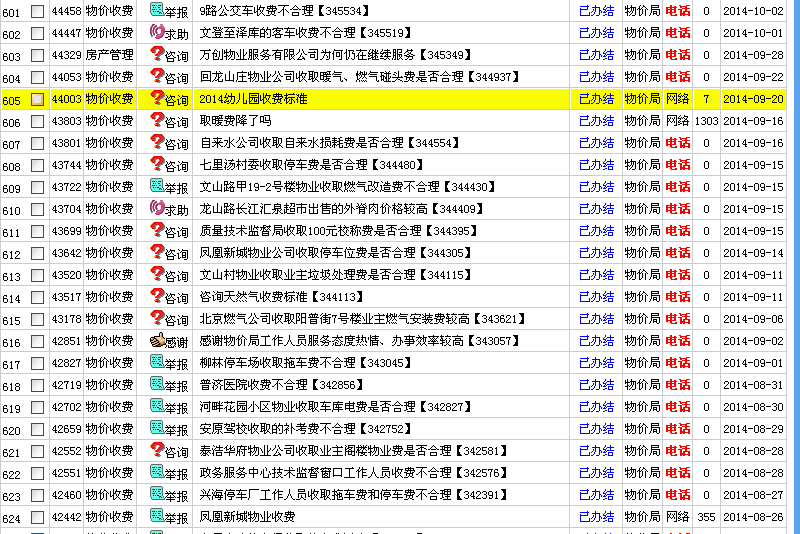Open the 取暖费降了吗 inquiry
Screen dimensions: 800x534
[235, 121]
